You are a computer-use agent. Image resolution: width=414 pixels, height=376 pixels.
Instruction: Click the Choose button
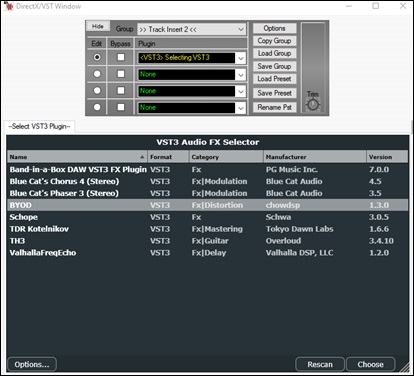(x=371, y=364)
